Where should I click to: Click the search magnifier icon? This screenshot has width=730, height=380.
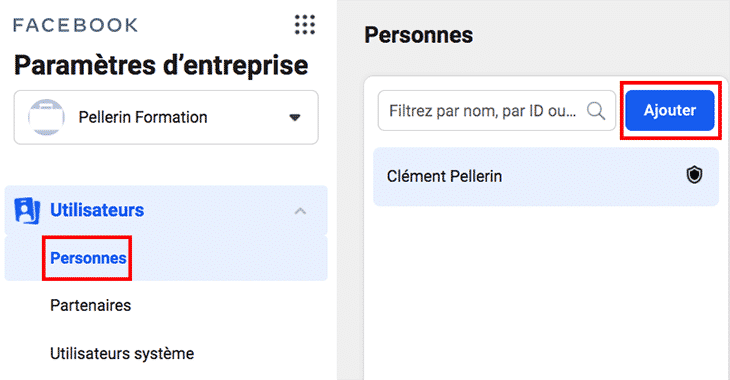coord(596,111)
